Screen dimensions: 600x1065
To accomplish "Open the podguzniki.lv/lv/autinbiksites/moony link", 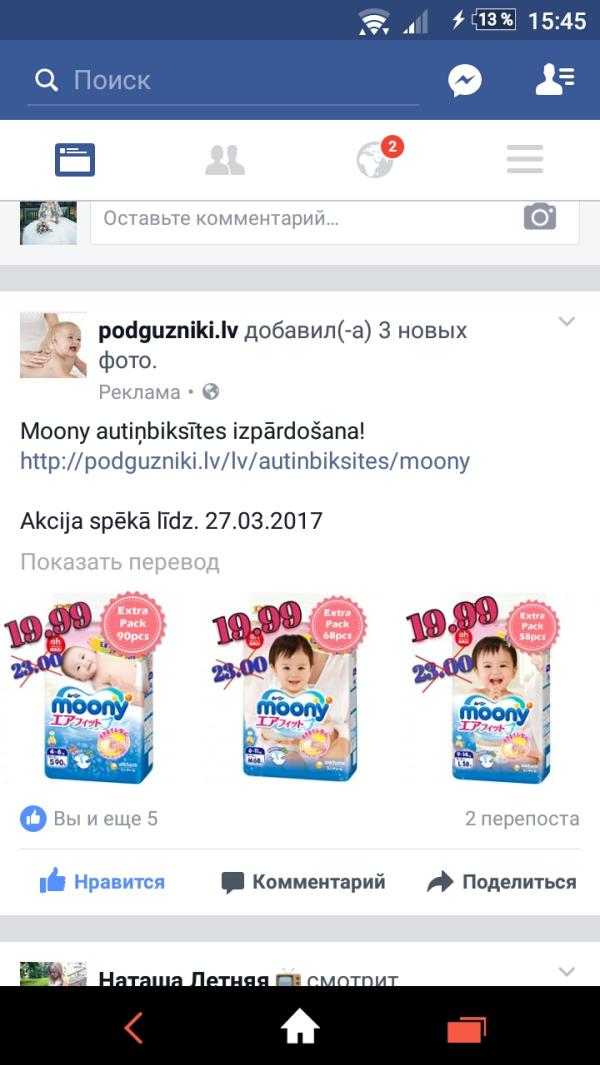I will pyautogui.click(x=245, y=462).
